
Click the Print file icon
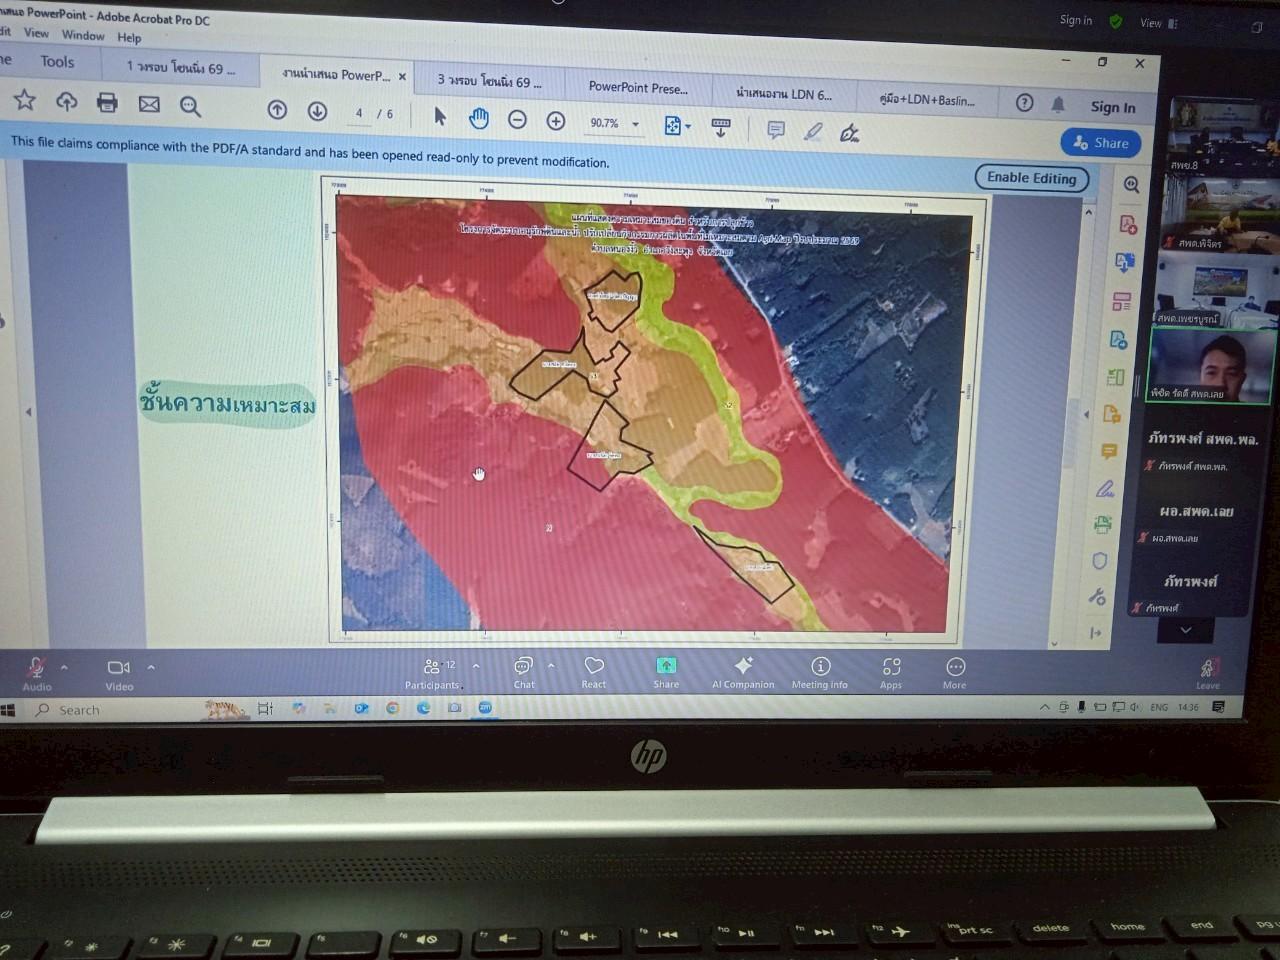point(107,102)
